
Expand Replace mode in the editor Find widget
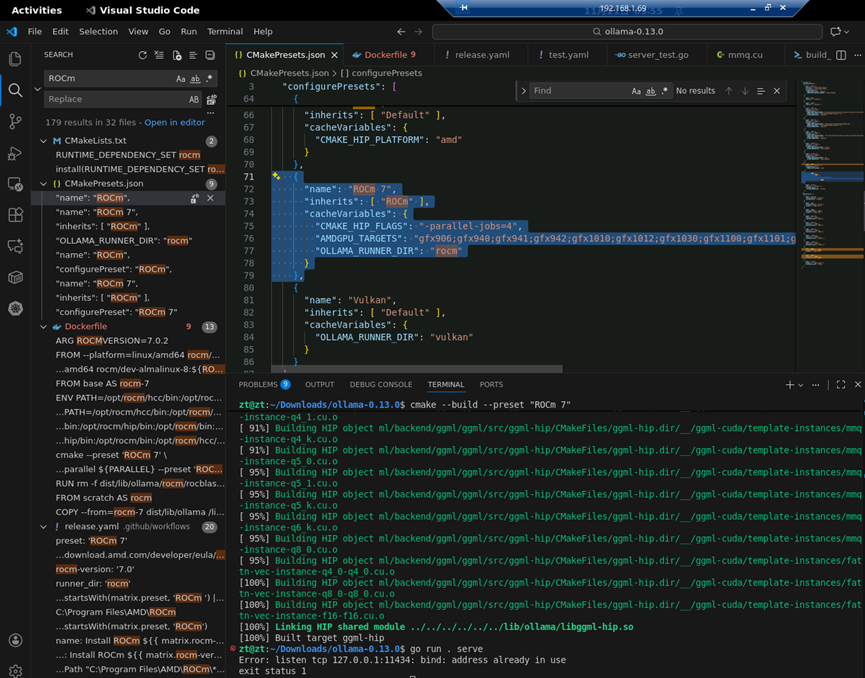coord(523,91)
